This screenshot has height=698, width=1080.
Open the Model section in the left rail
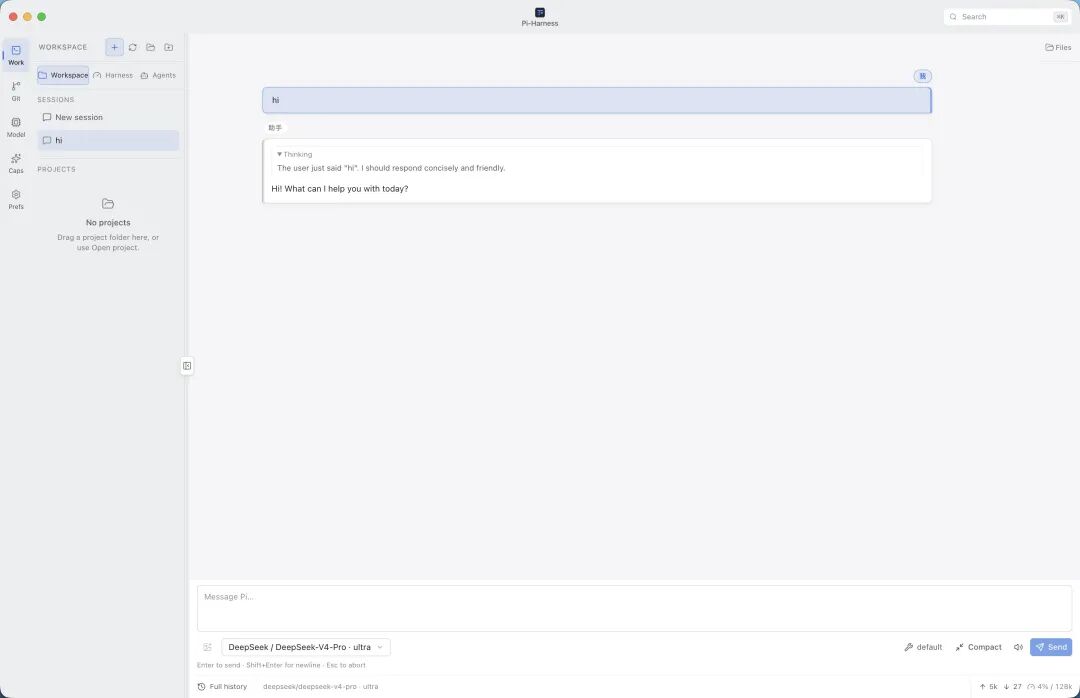click(16, 127)
